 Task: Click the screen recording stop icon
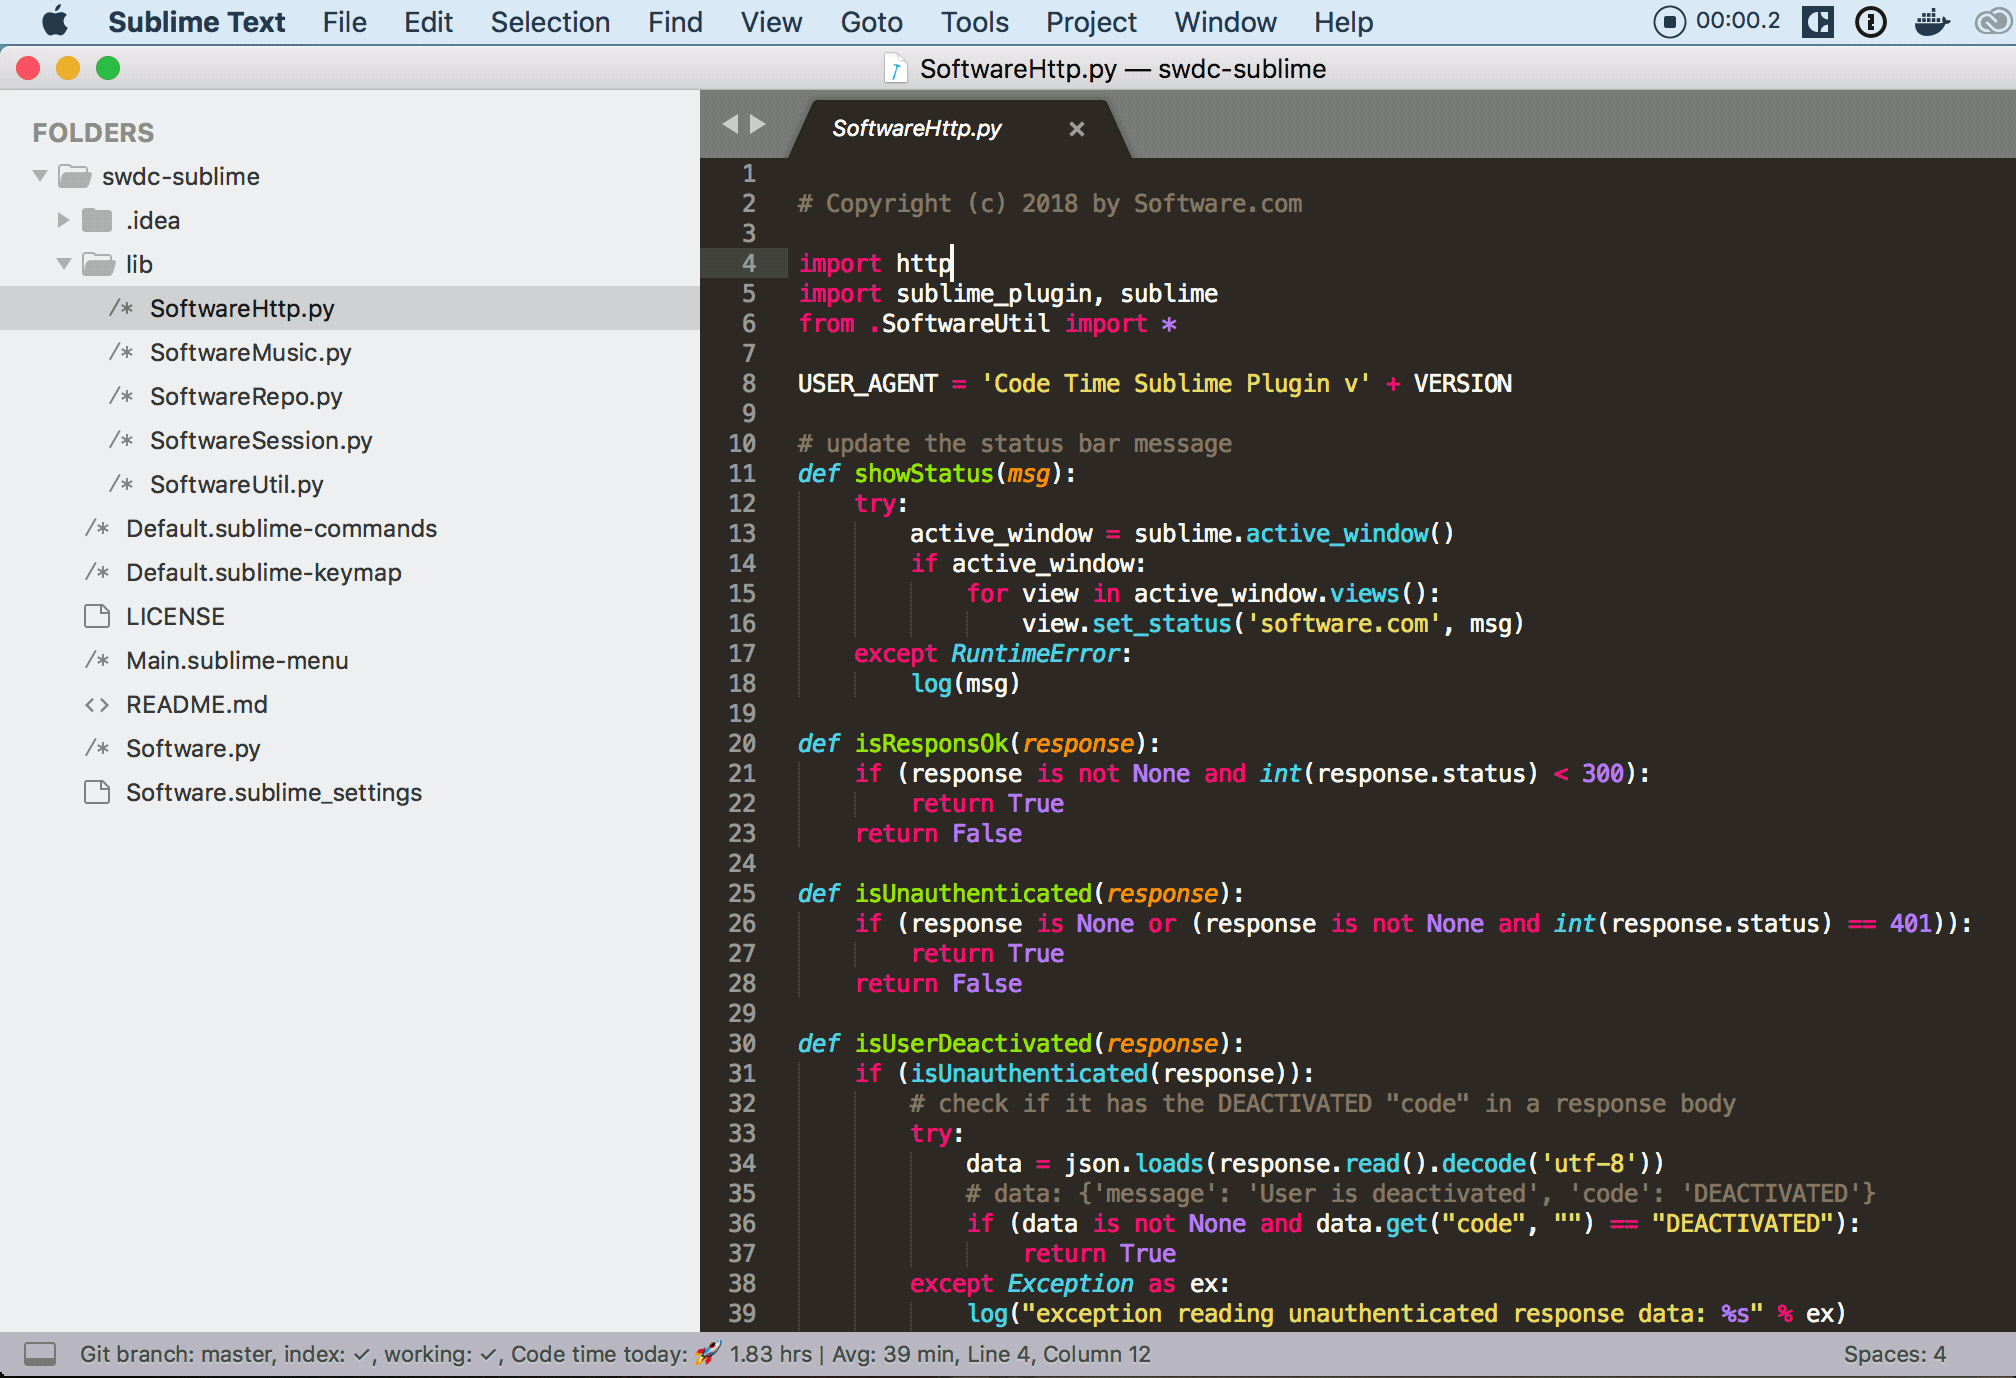pos(1669,22)
